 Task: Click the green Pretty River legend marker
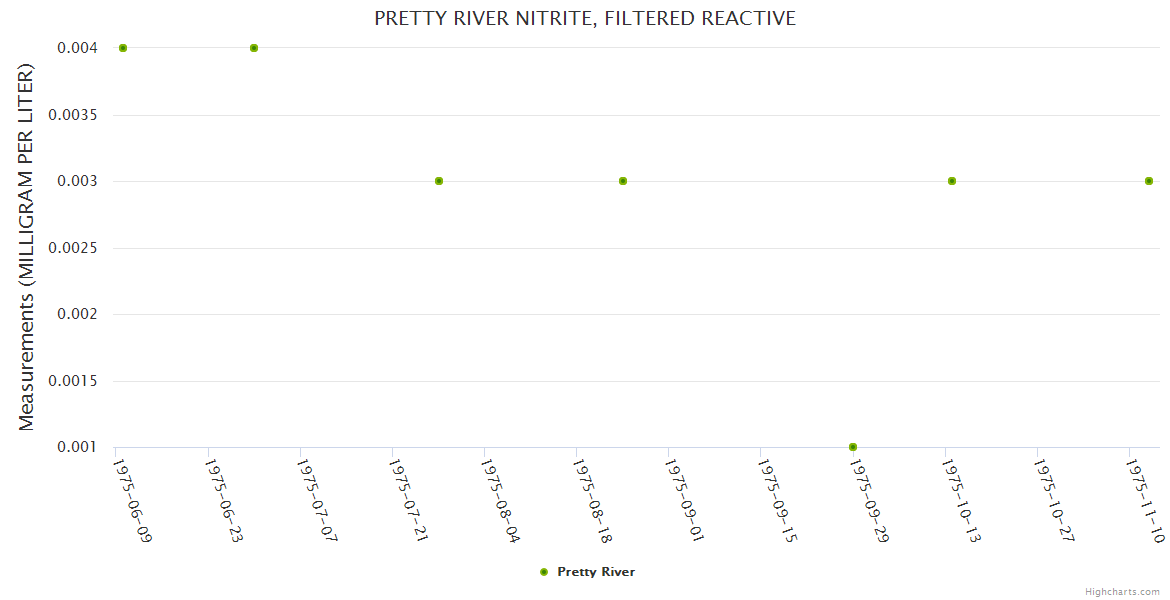(544, 572)
